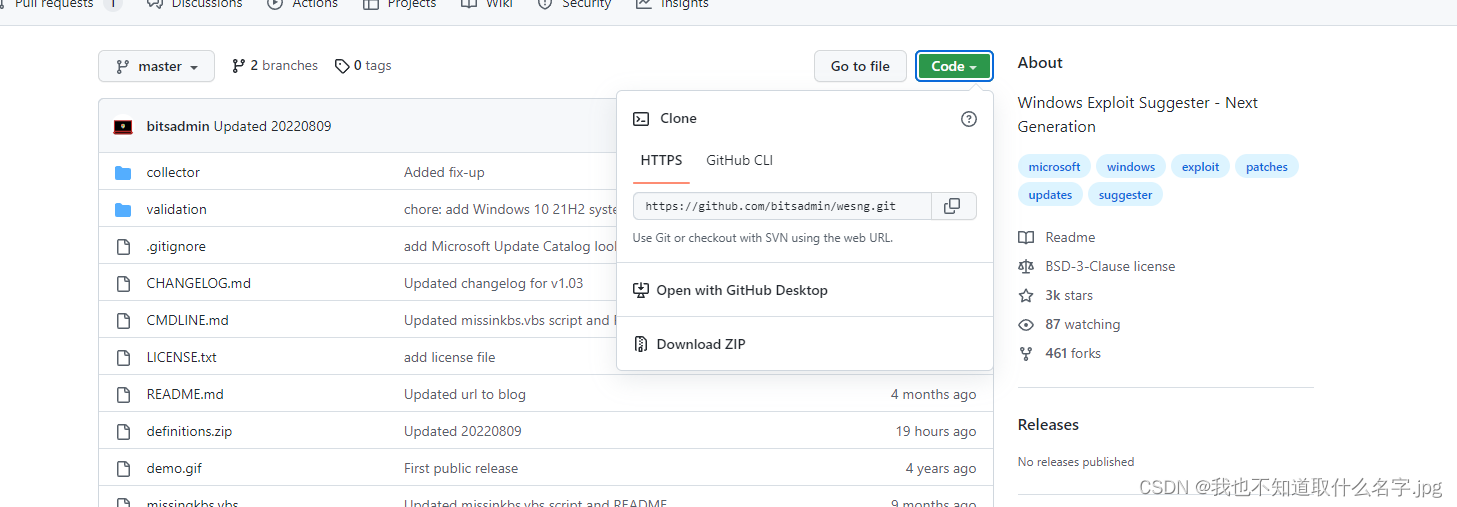Open 'Added fix-up' commit message
The image size is (1457, 507).
444,172
